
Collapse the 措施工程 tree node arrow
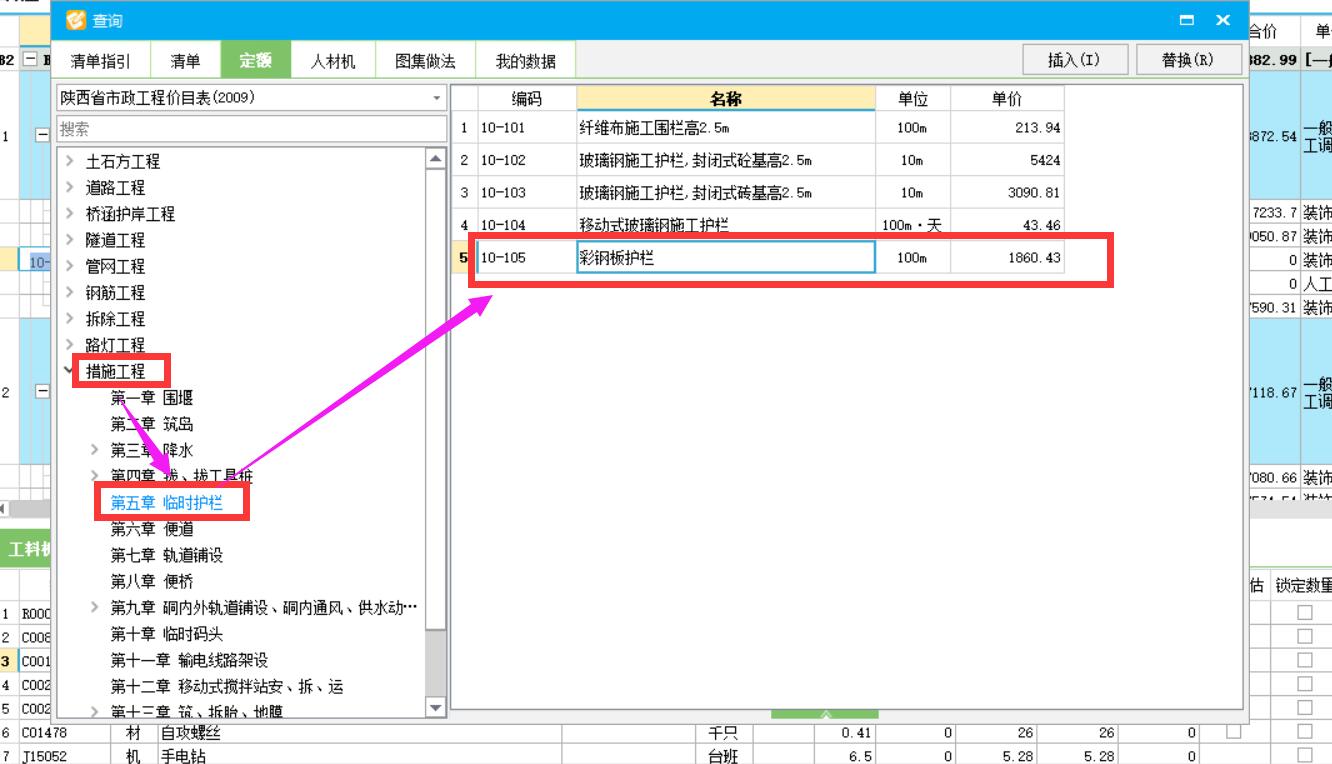click(x=69, y=371)
